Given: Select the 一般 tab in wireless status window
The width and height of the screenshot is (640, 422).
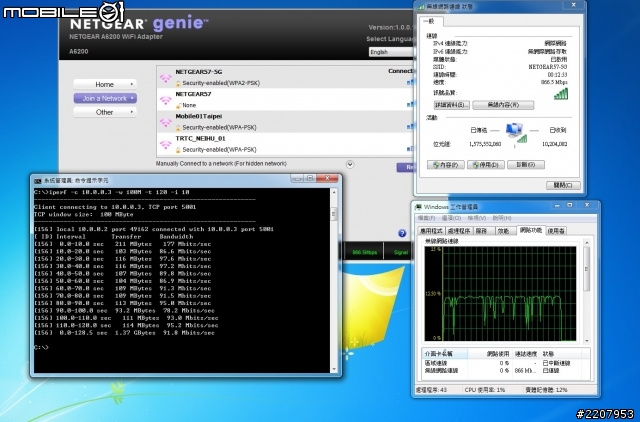Looking at the screenshot, I should [430, 21].
